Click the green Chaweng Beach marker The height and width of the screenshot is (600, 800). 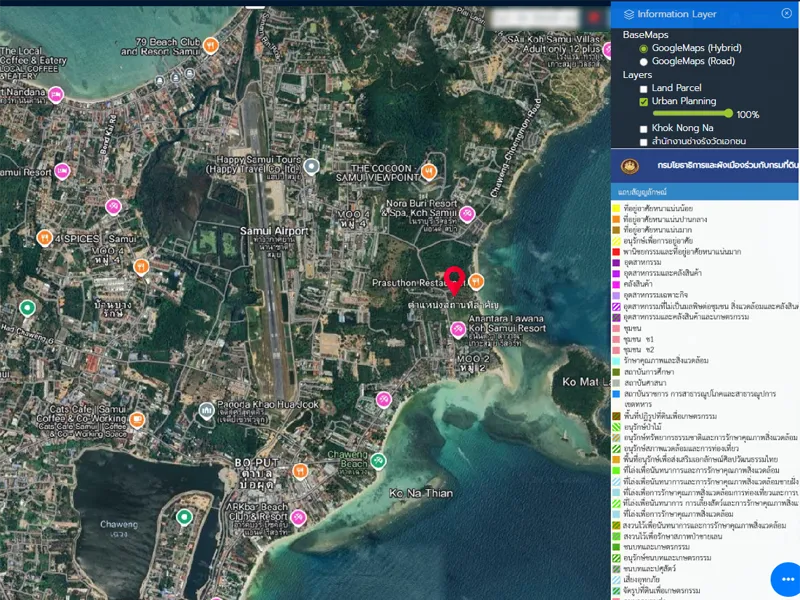click(x=378, y=461)
